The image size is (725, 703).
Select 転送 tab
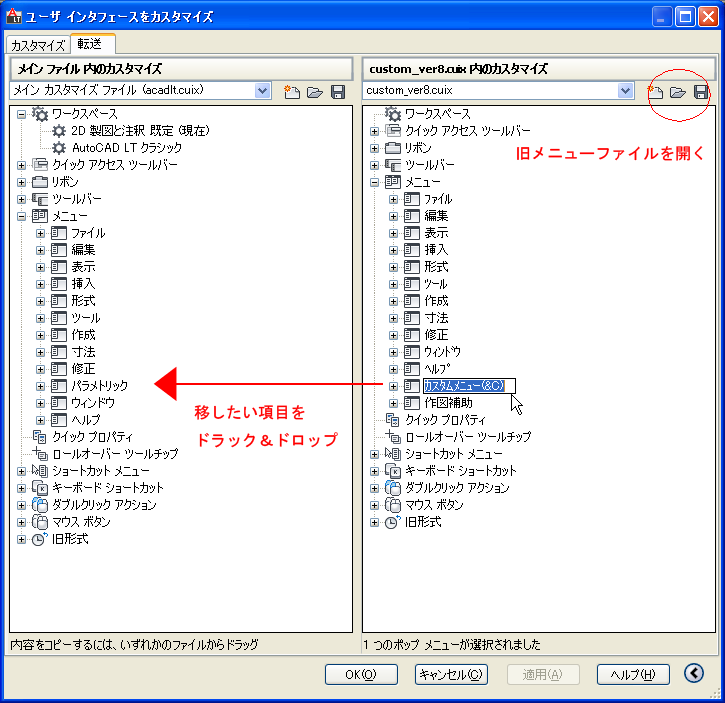(92, 43)
